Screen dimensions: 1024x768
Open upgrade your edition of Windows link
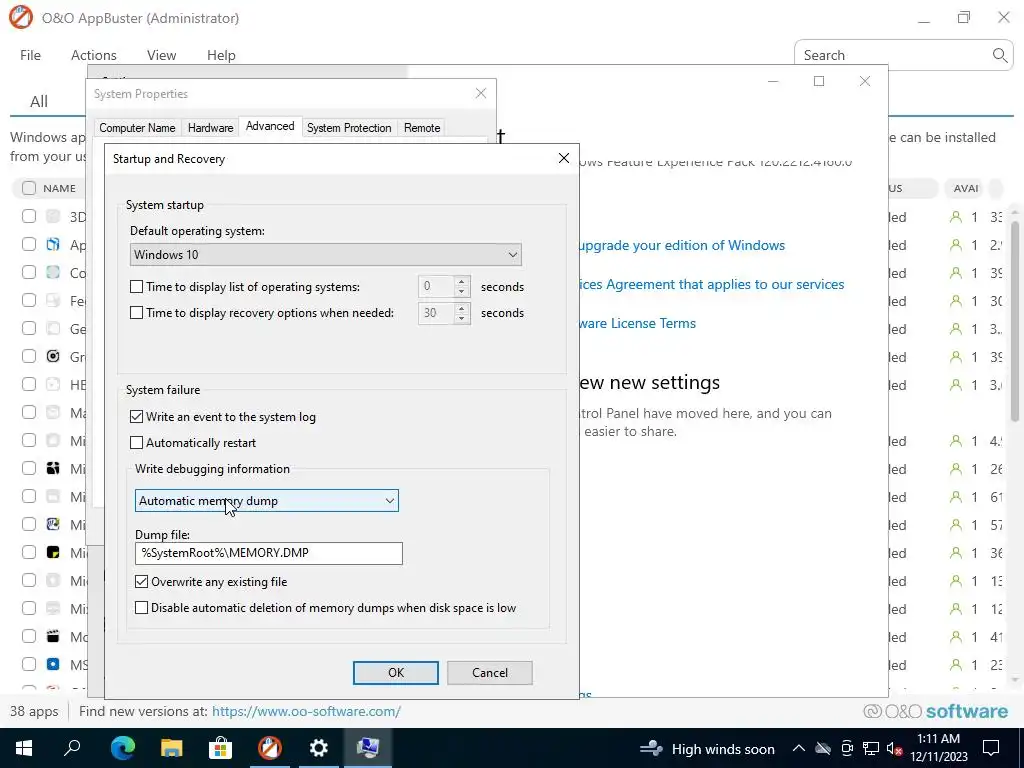point(682,246)
